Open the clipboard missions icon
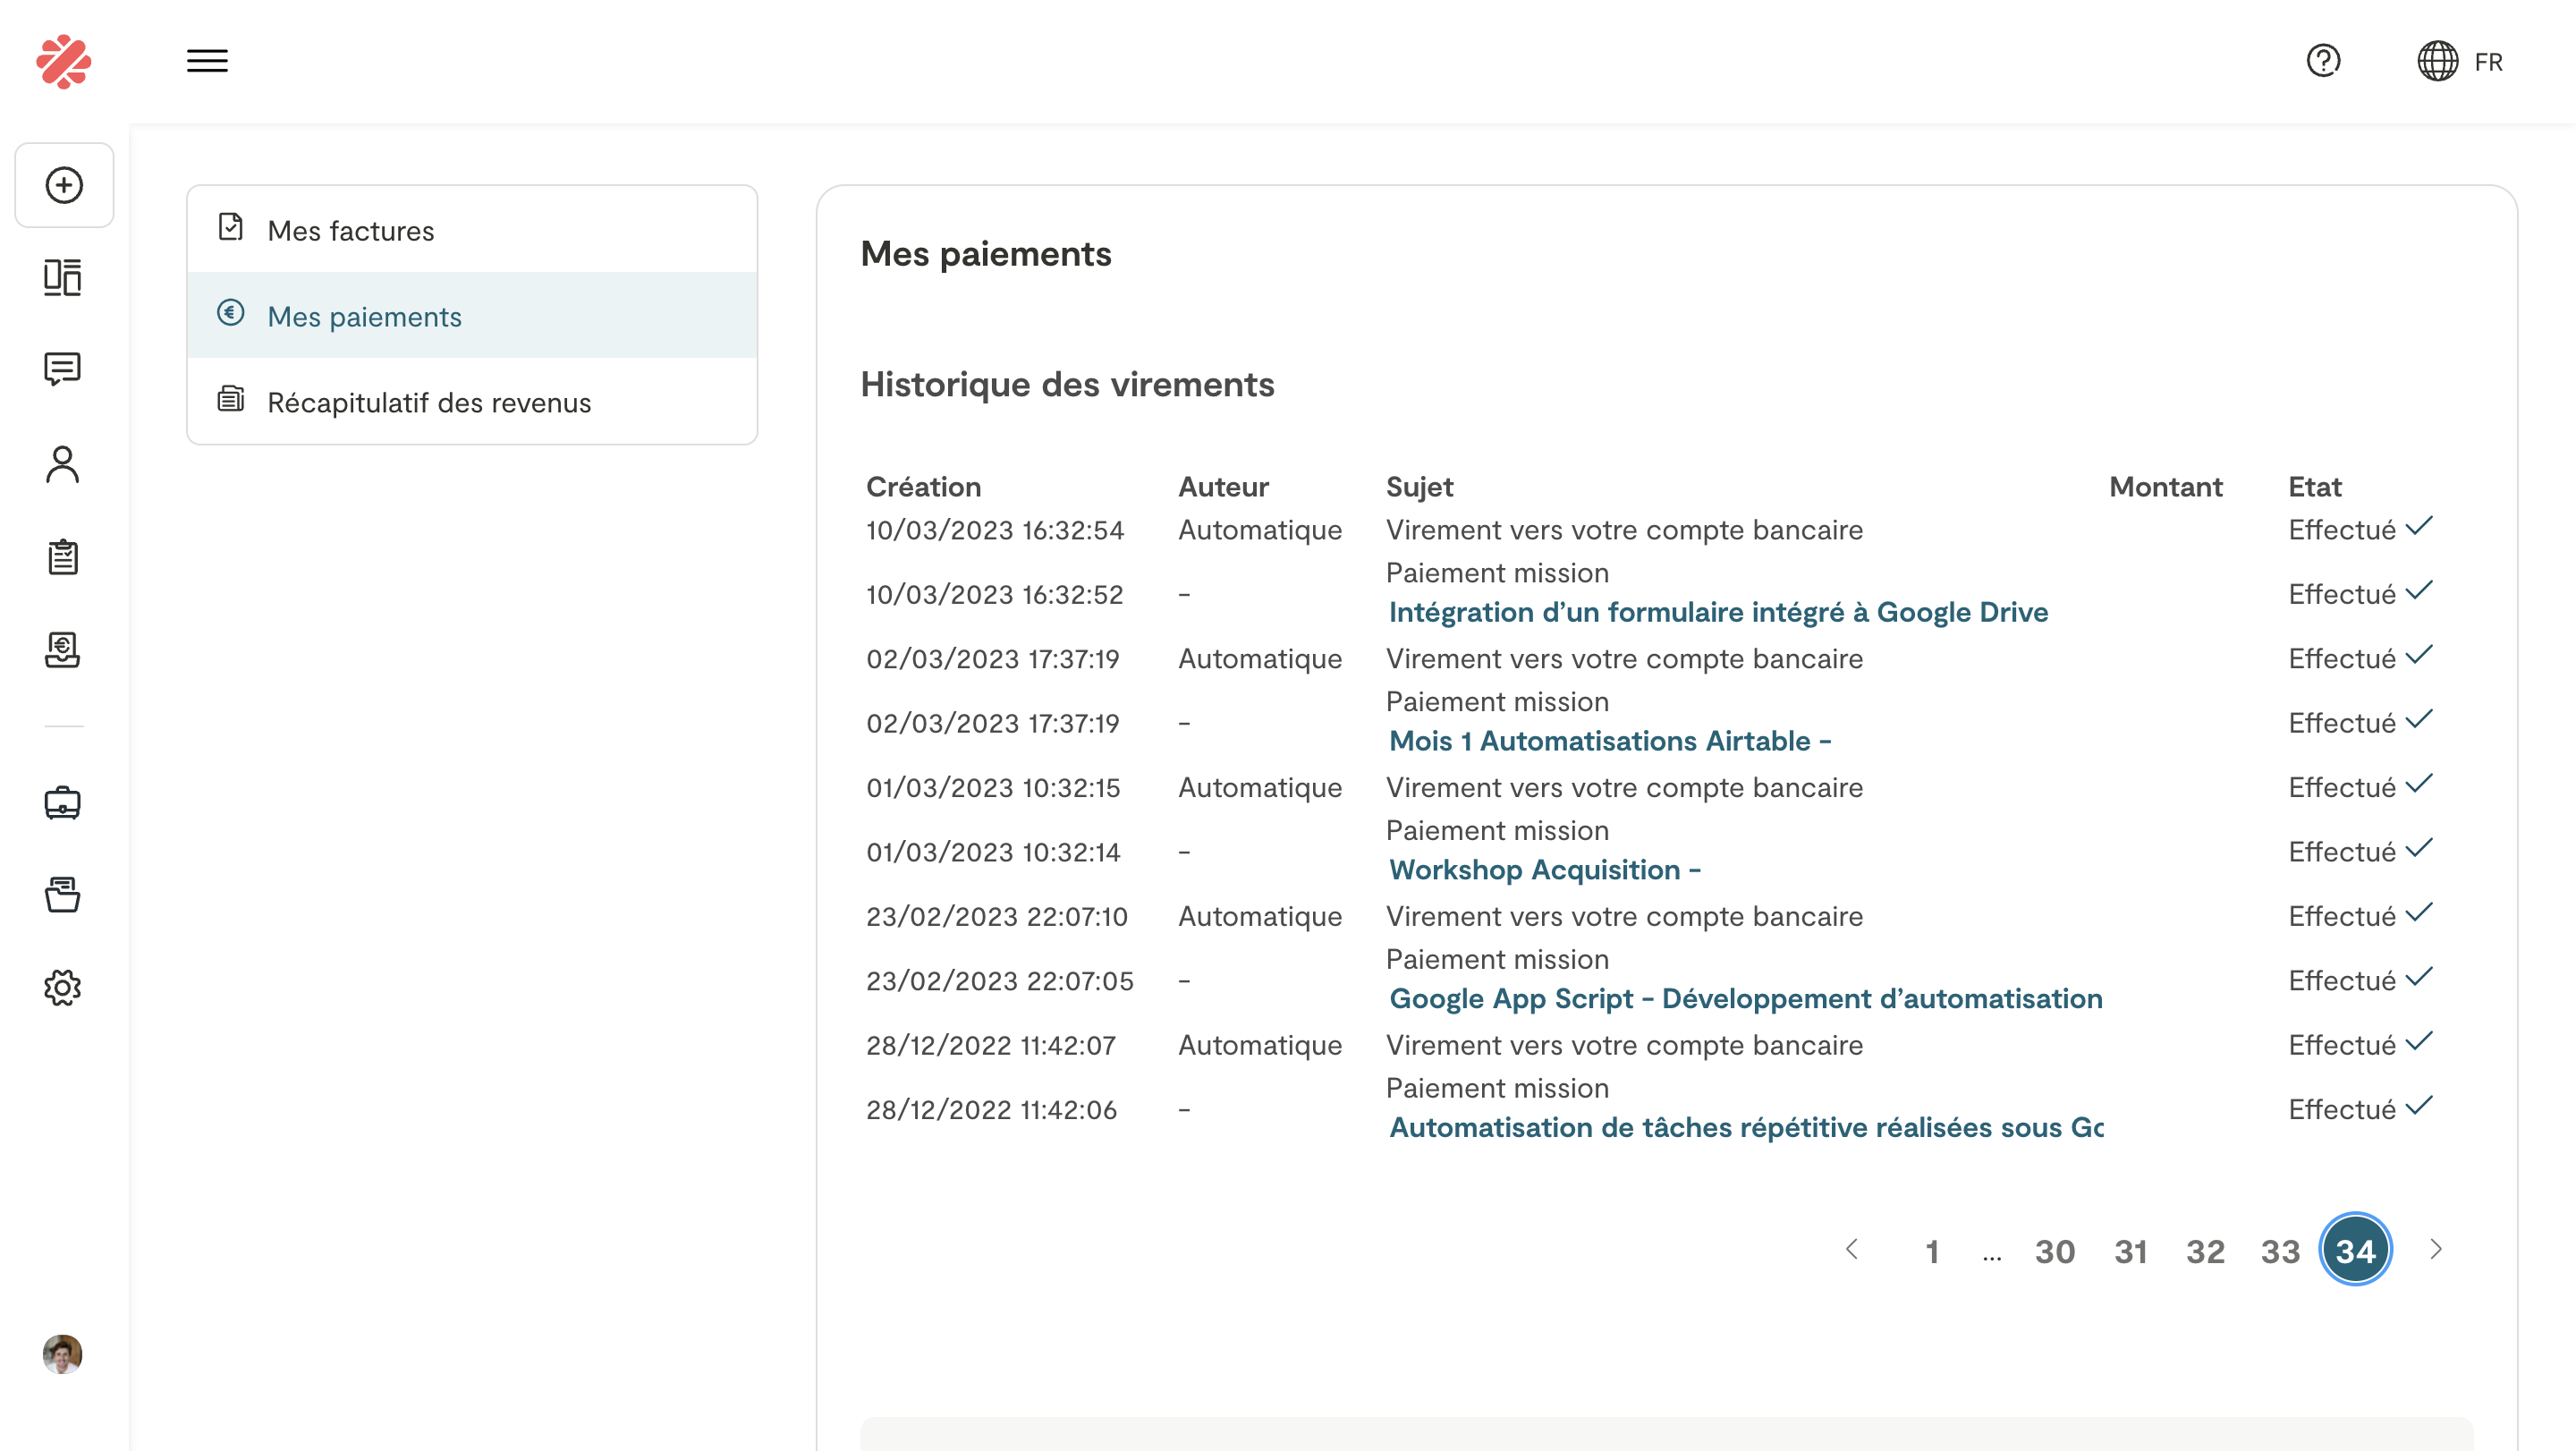2576x1451 pixels. (x=63, y=556)
